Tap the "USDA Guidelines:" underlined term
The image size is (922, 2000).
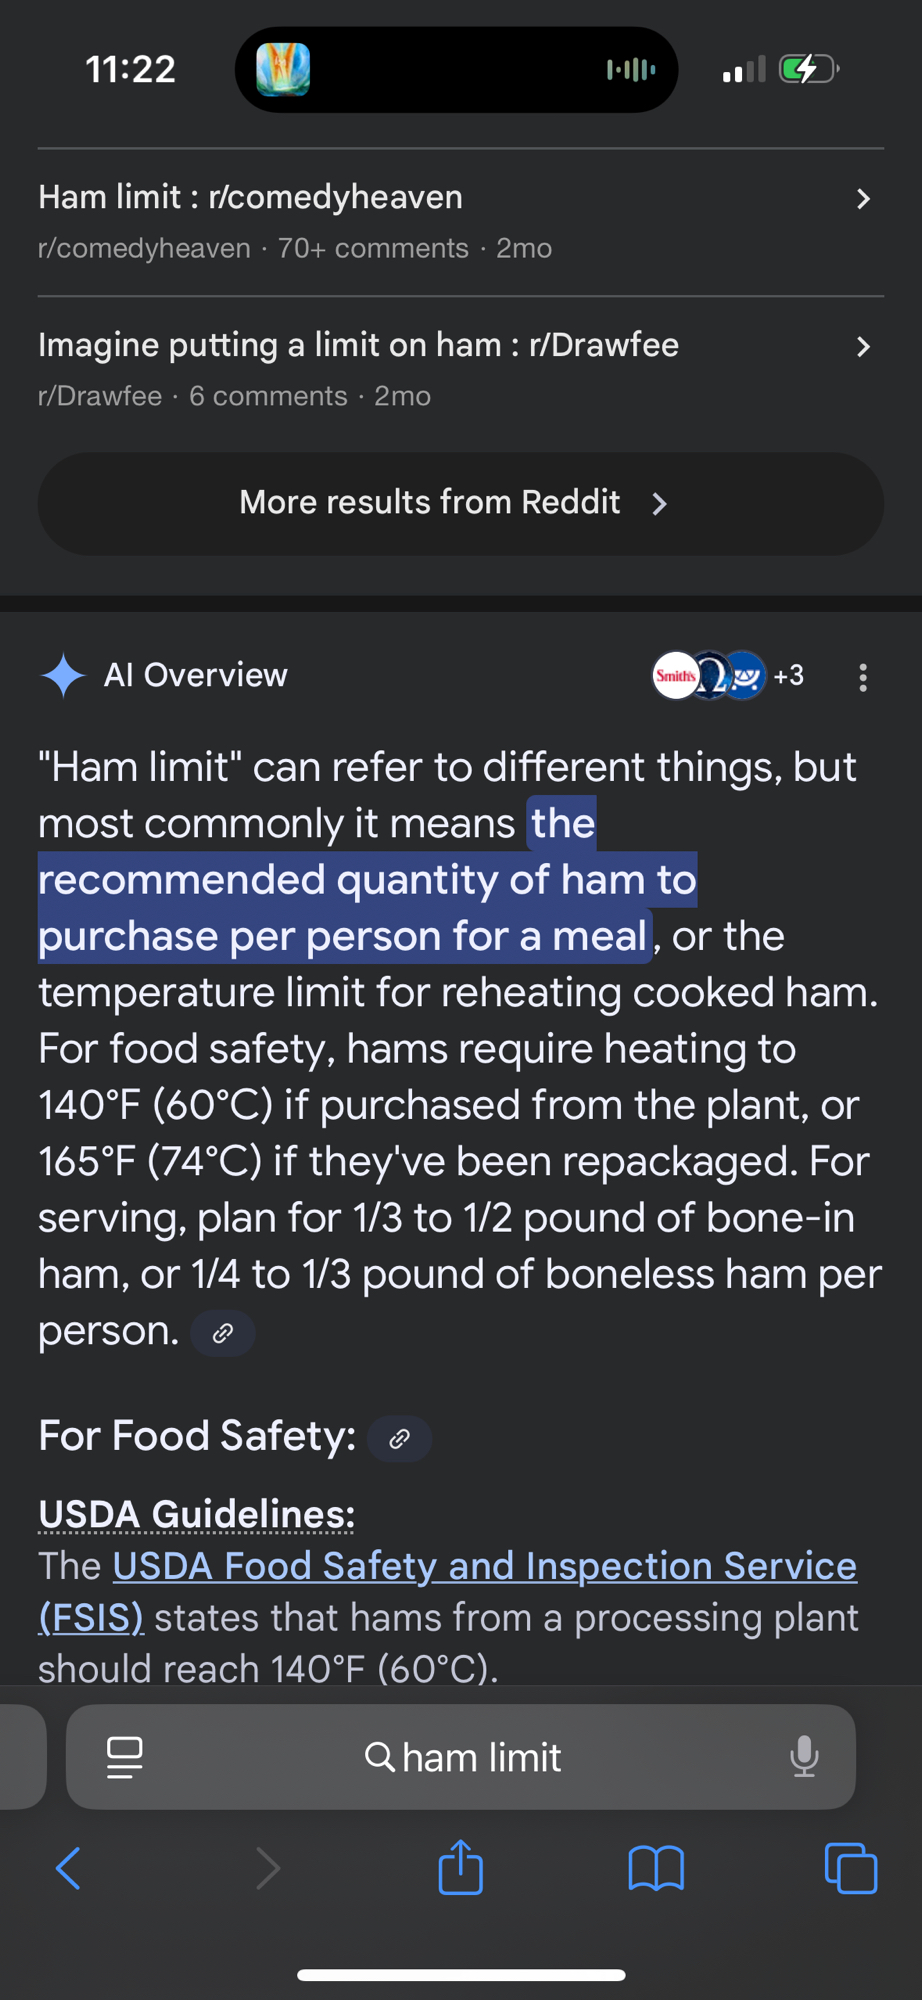pos(196,1514)
